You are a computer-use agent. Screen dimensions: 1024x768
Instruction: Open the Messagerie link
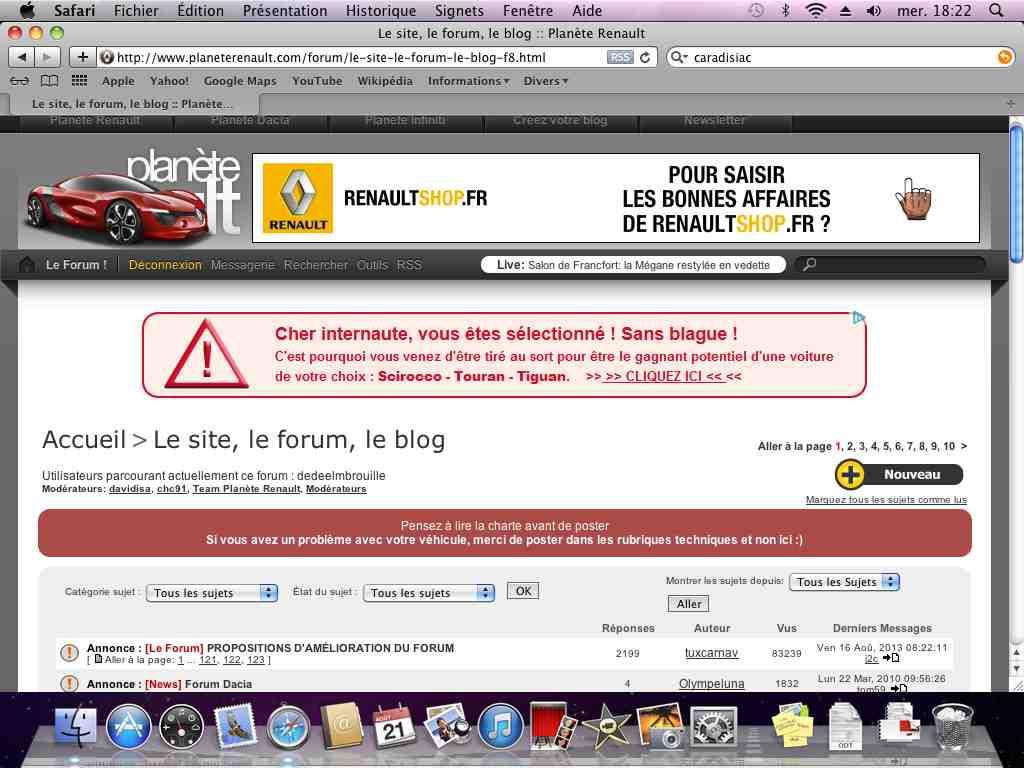pyautogui.click(x=242, y=264)
